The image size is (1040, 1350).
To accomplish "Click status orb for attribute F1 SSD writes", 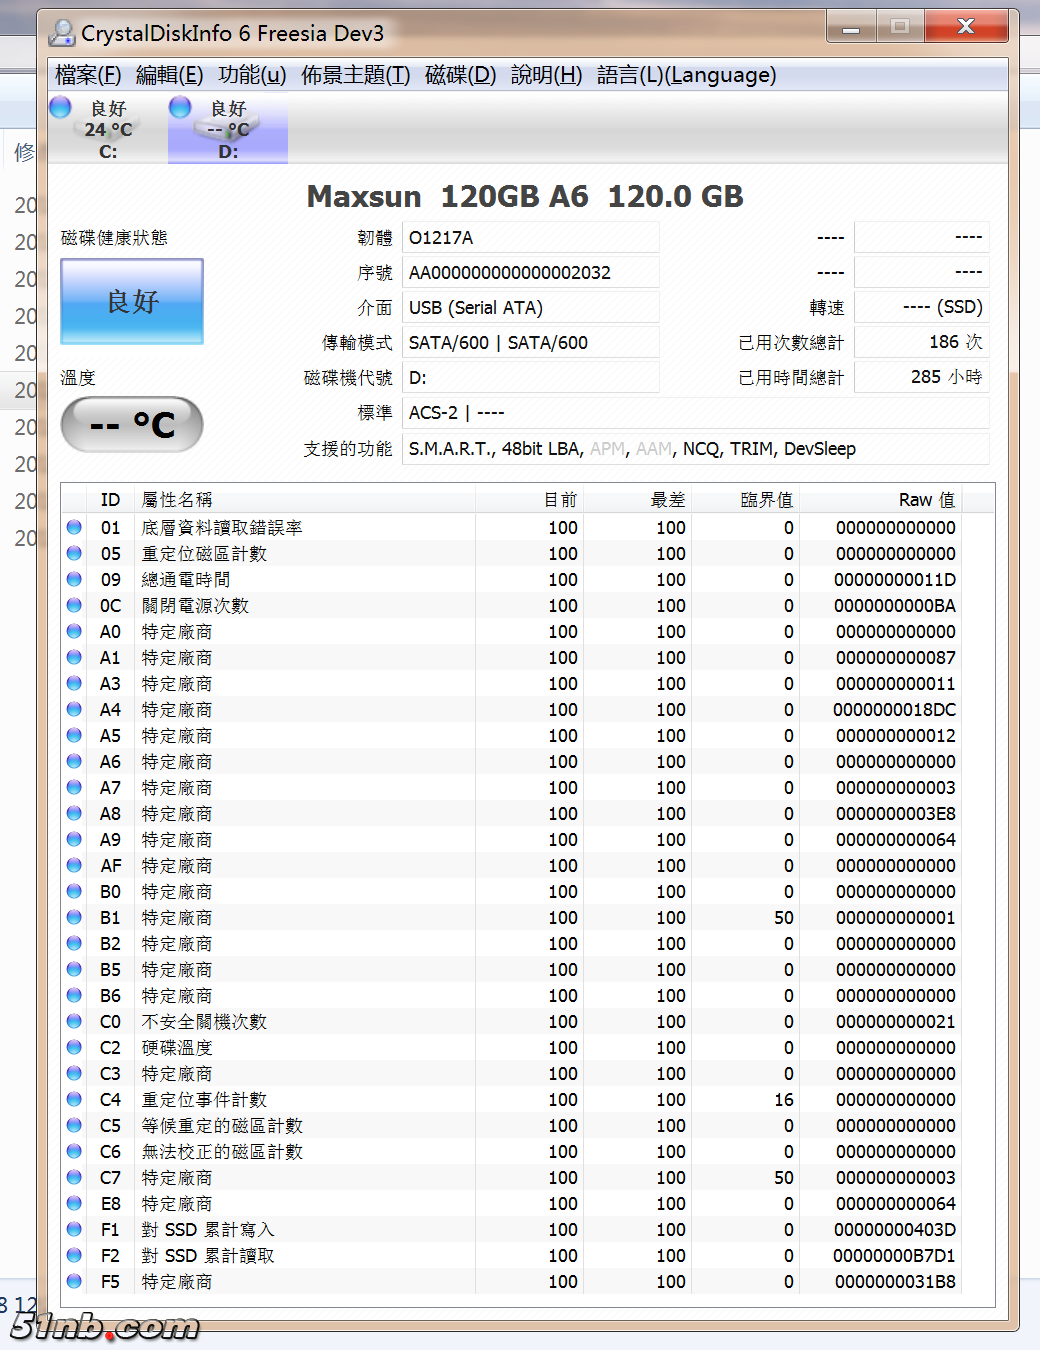I will point(74,1229).
